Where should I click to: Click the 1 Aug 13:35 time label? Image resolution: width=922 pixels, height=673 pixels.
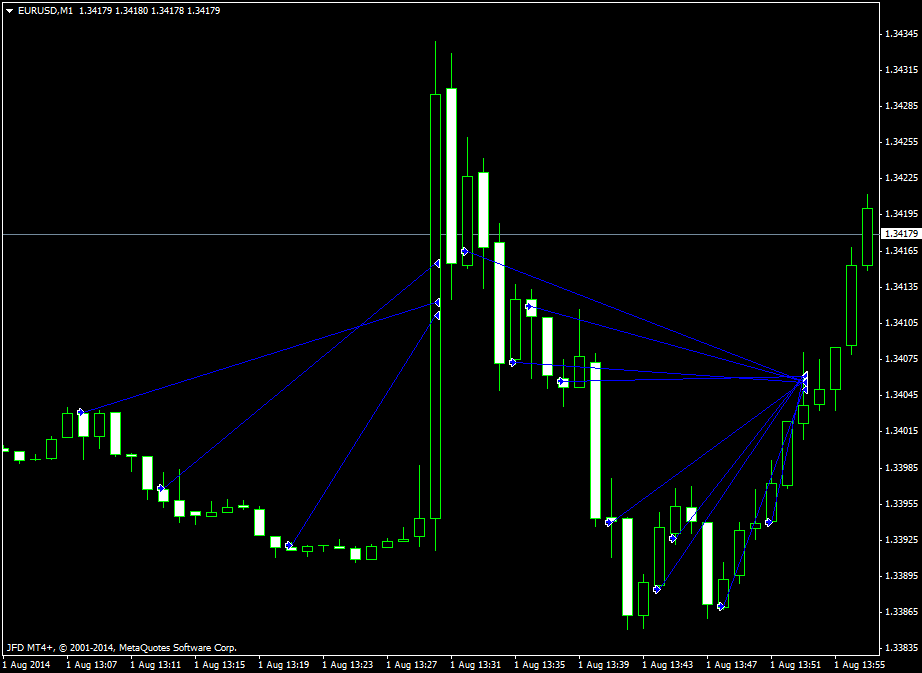click(x=540, y=665)
